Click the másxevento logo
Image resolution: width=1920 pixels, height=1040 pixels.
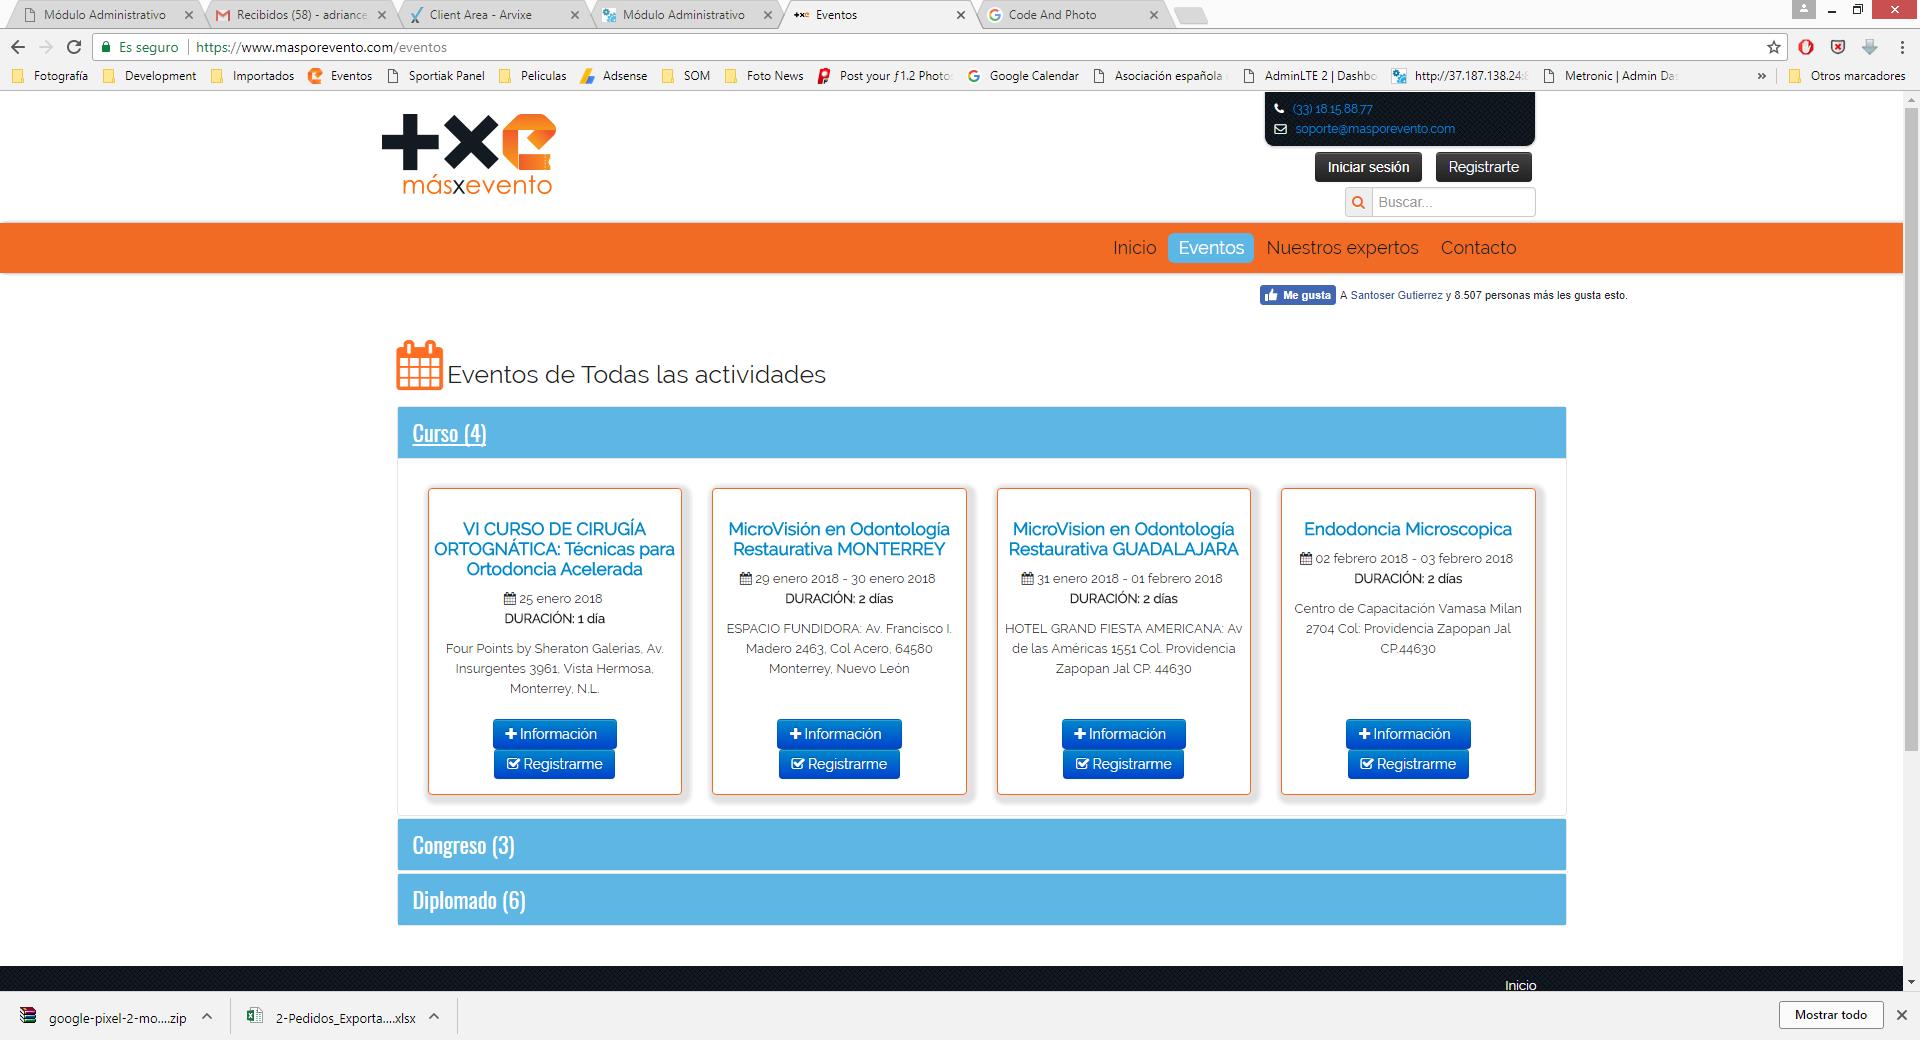(x=468, y=154)
